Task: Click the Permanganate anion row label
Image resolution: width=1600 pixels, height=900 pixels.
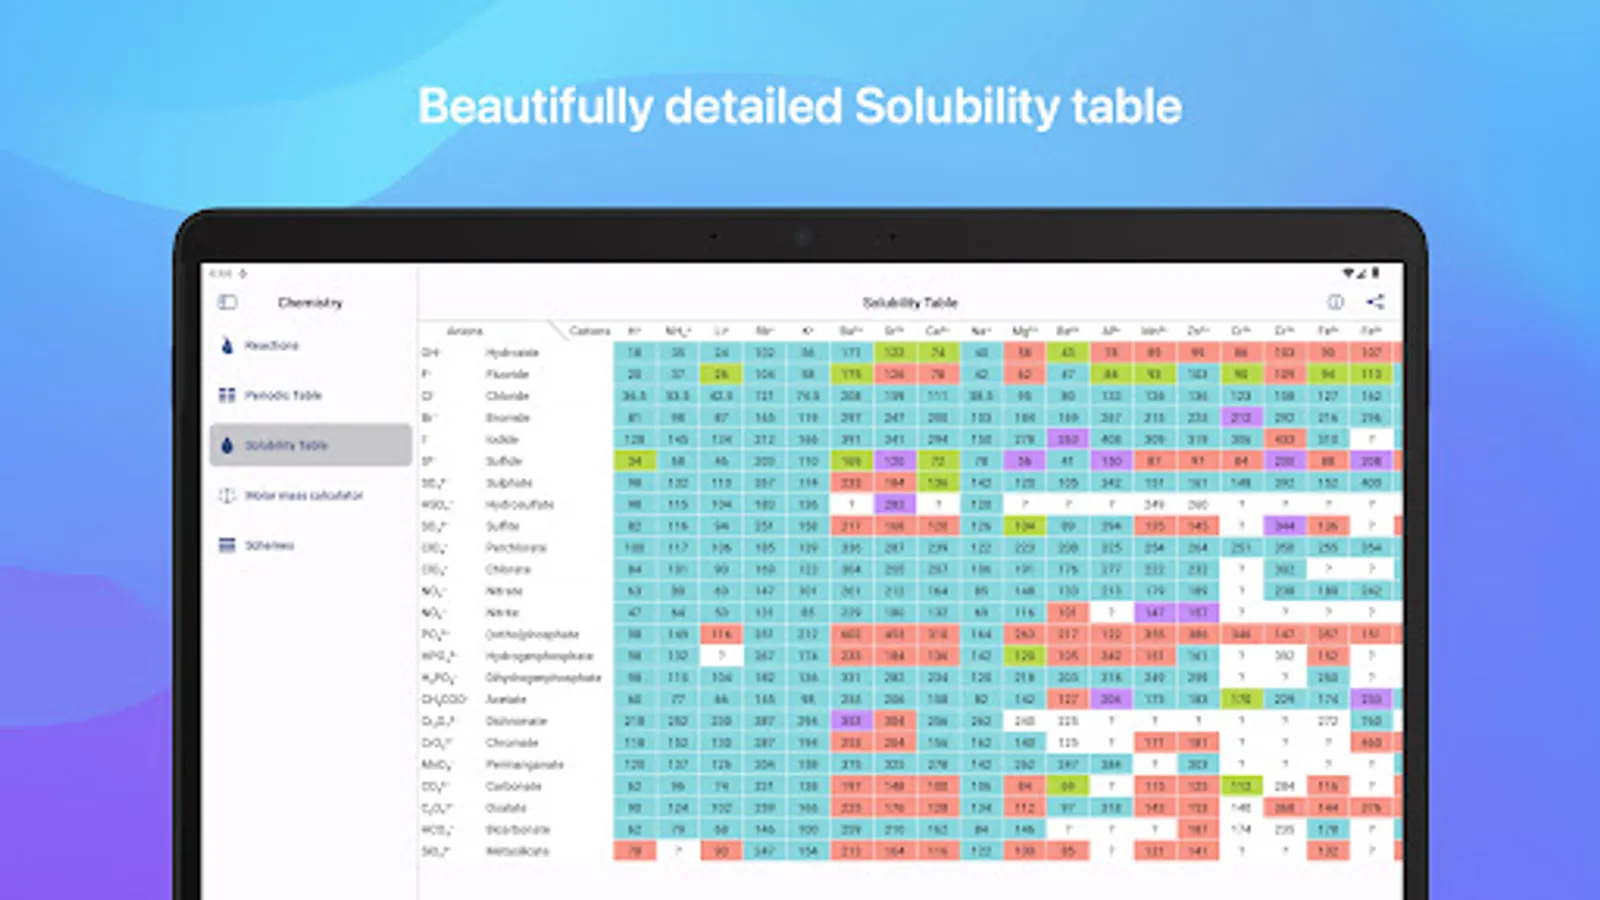Action: pyautogui.click(x=524, y=765)
